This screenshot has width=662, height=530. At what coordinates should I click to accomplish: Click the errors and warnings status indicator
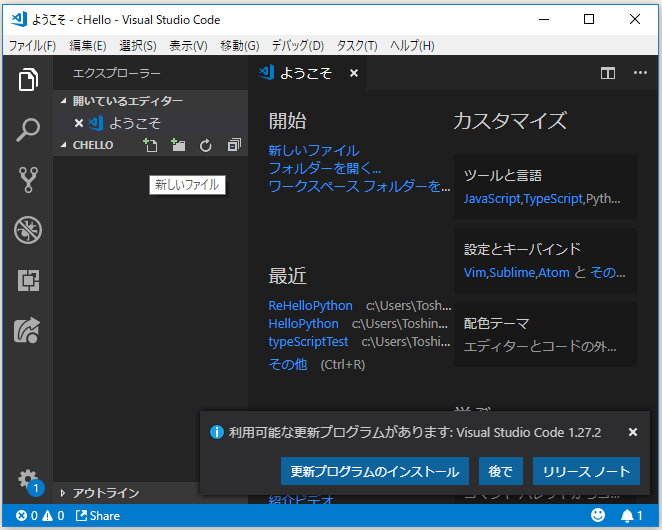pyautogui.click(x=40, y=516)
